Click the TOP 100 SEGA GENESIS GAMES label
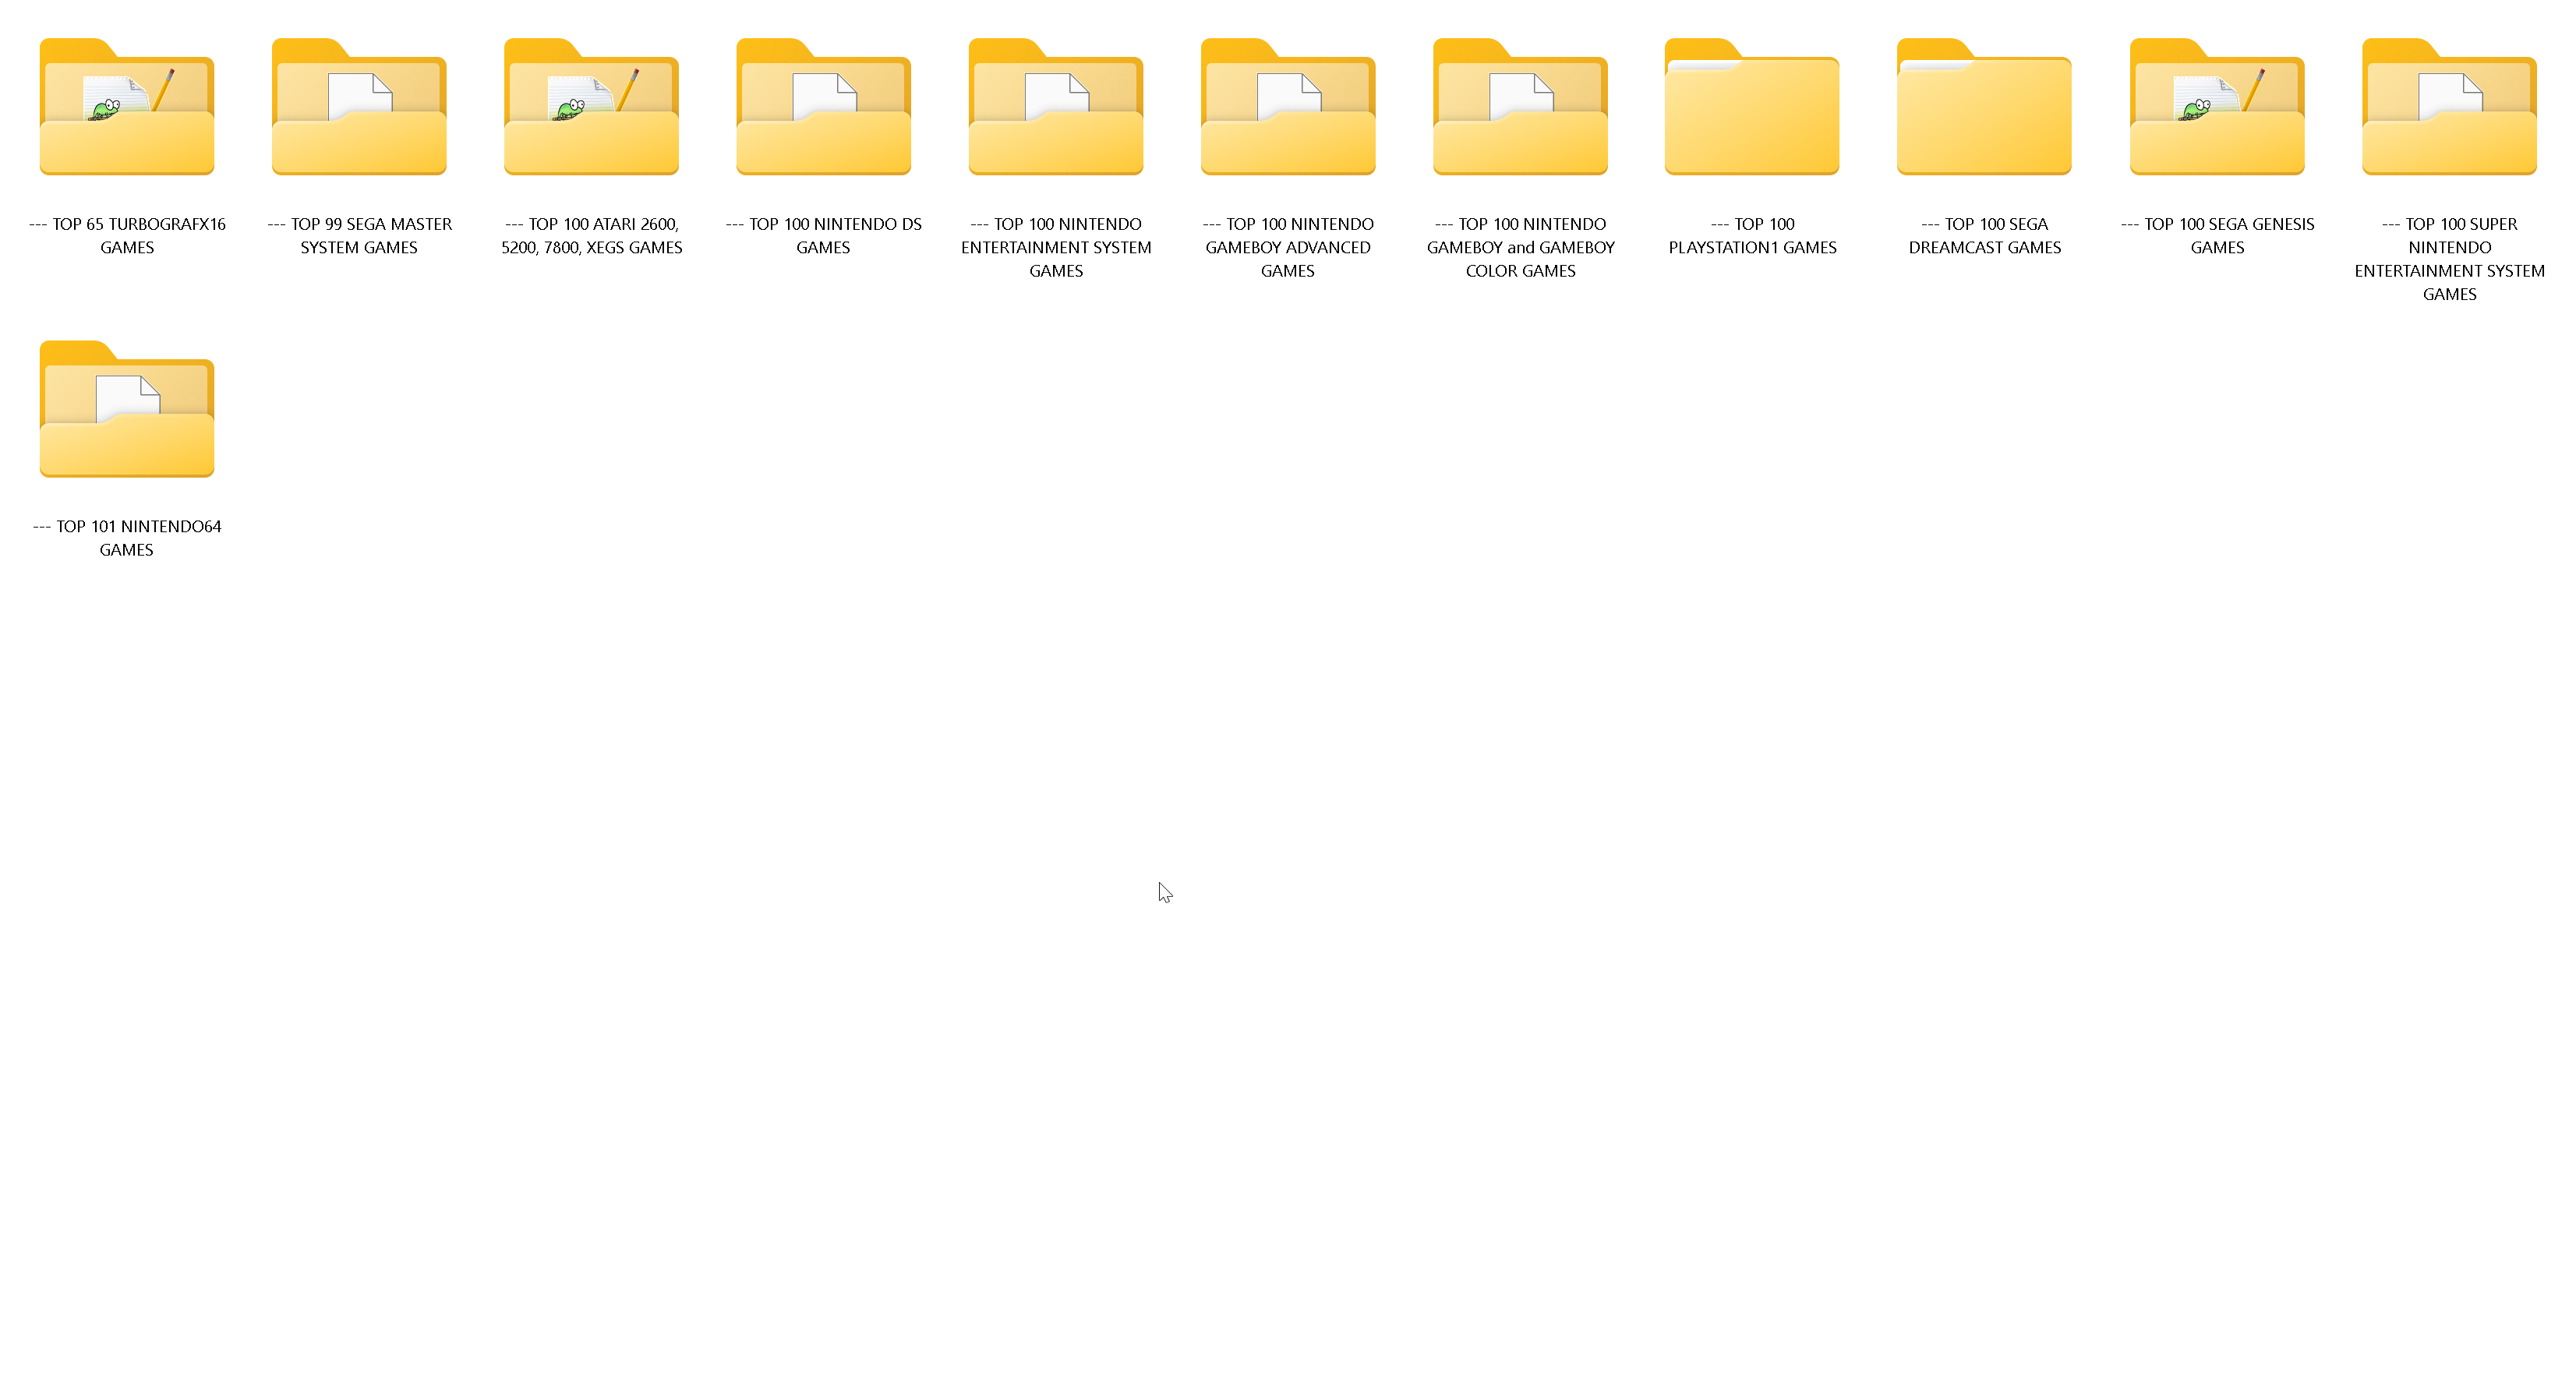This screenshot has height=1387, width=2576. coord(2217,236)
